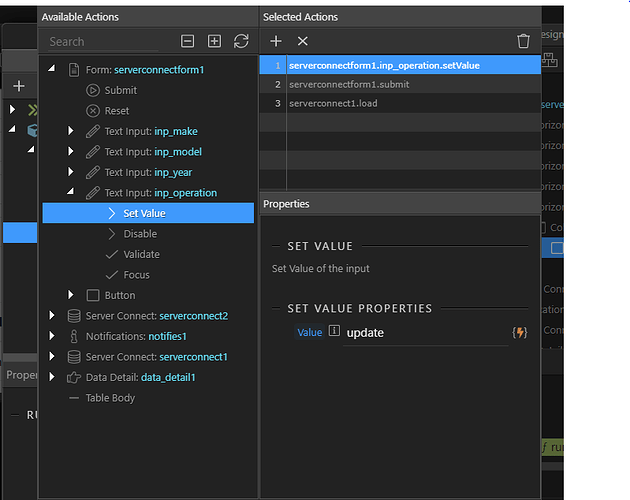630x500 pixels.
Task: Click the pencil icon beside inp_year
Action: click(93, 172)
